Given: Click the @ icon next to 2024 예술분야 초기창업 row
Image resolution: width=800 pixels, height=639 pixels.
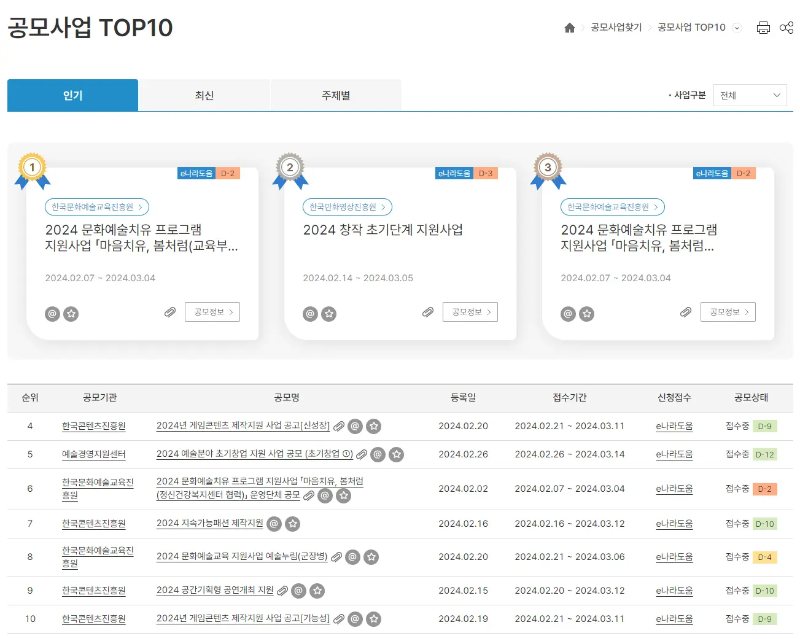Looking at the screenshot, I should pos(376,454).
